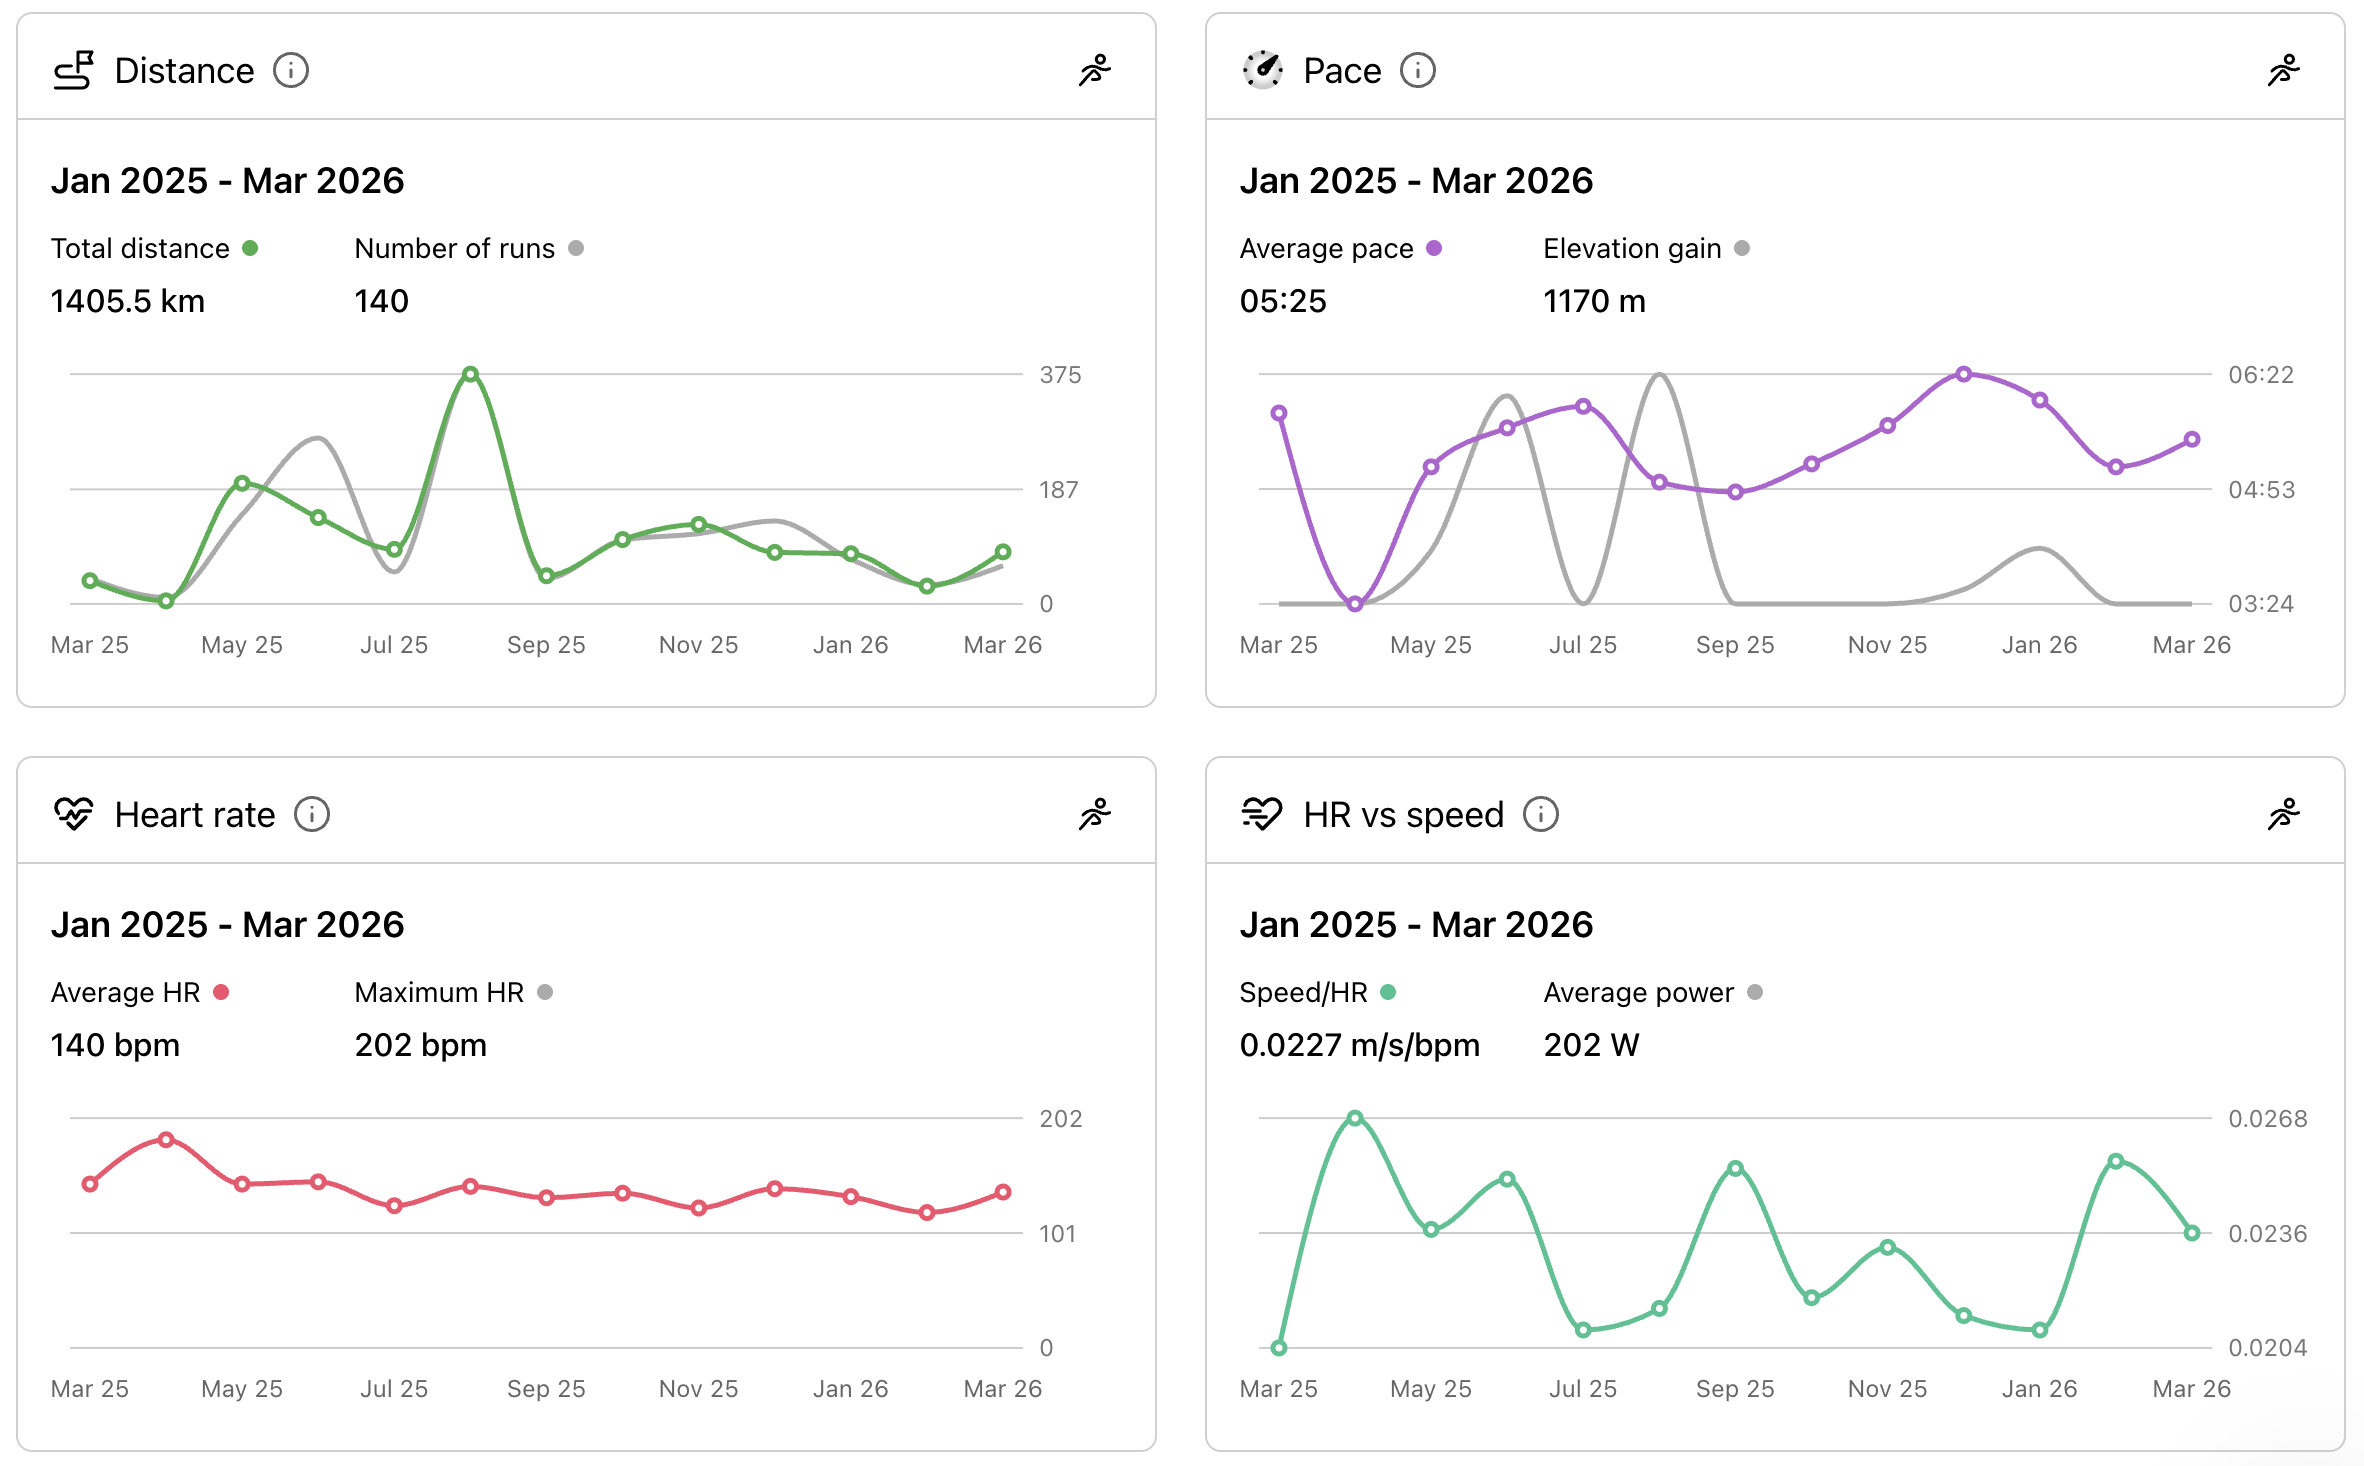Click the route icon beside the Distance title
Viewport: 2364px width, 1466px height.
(x=75, y=69)
